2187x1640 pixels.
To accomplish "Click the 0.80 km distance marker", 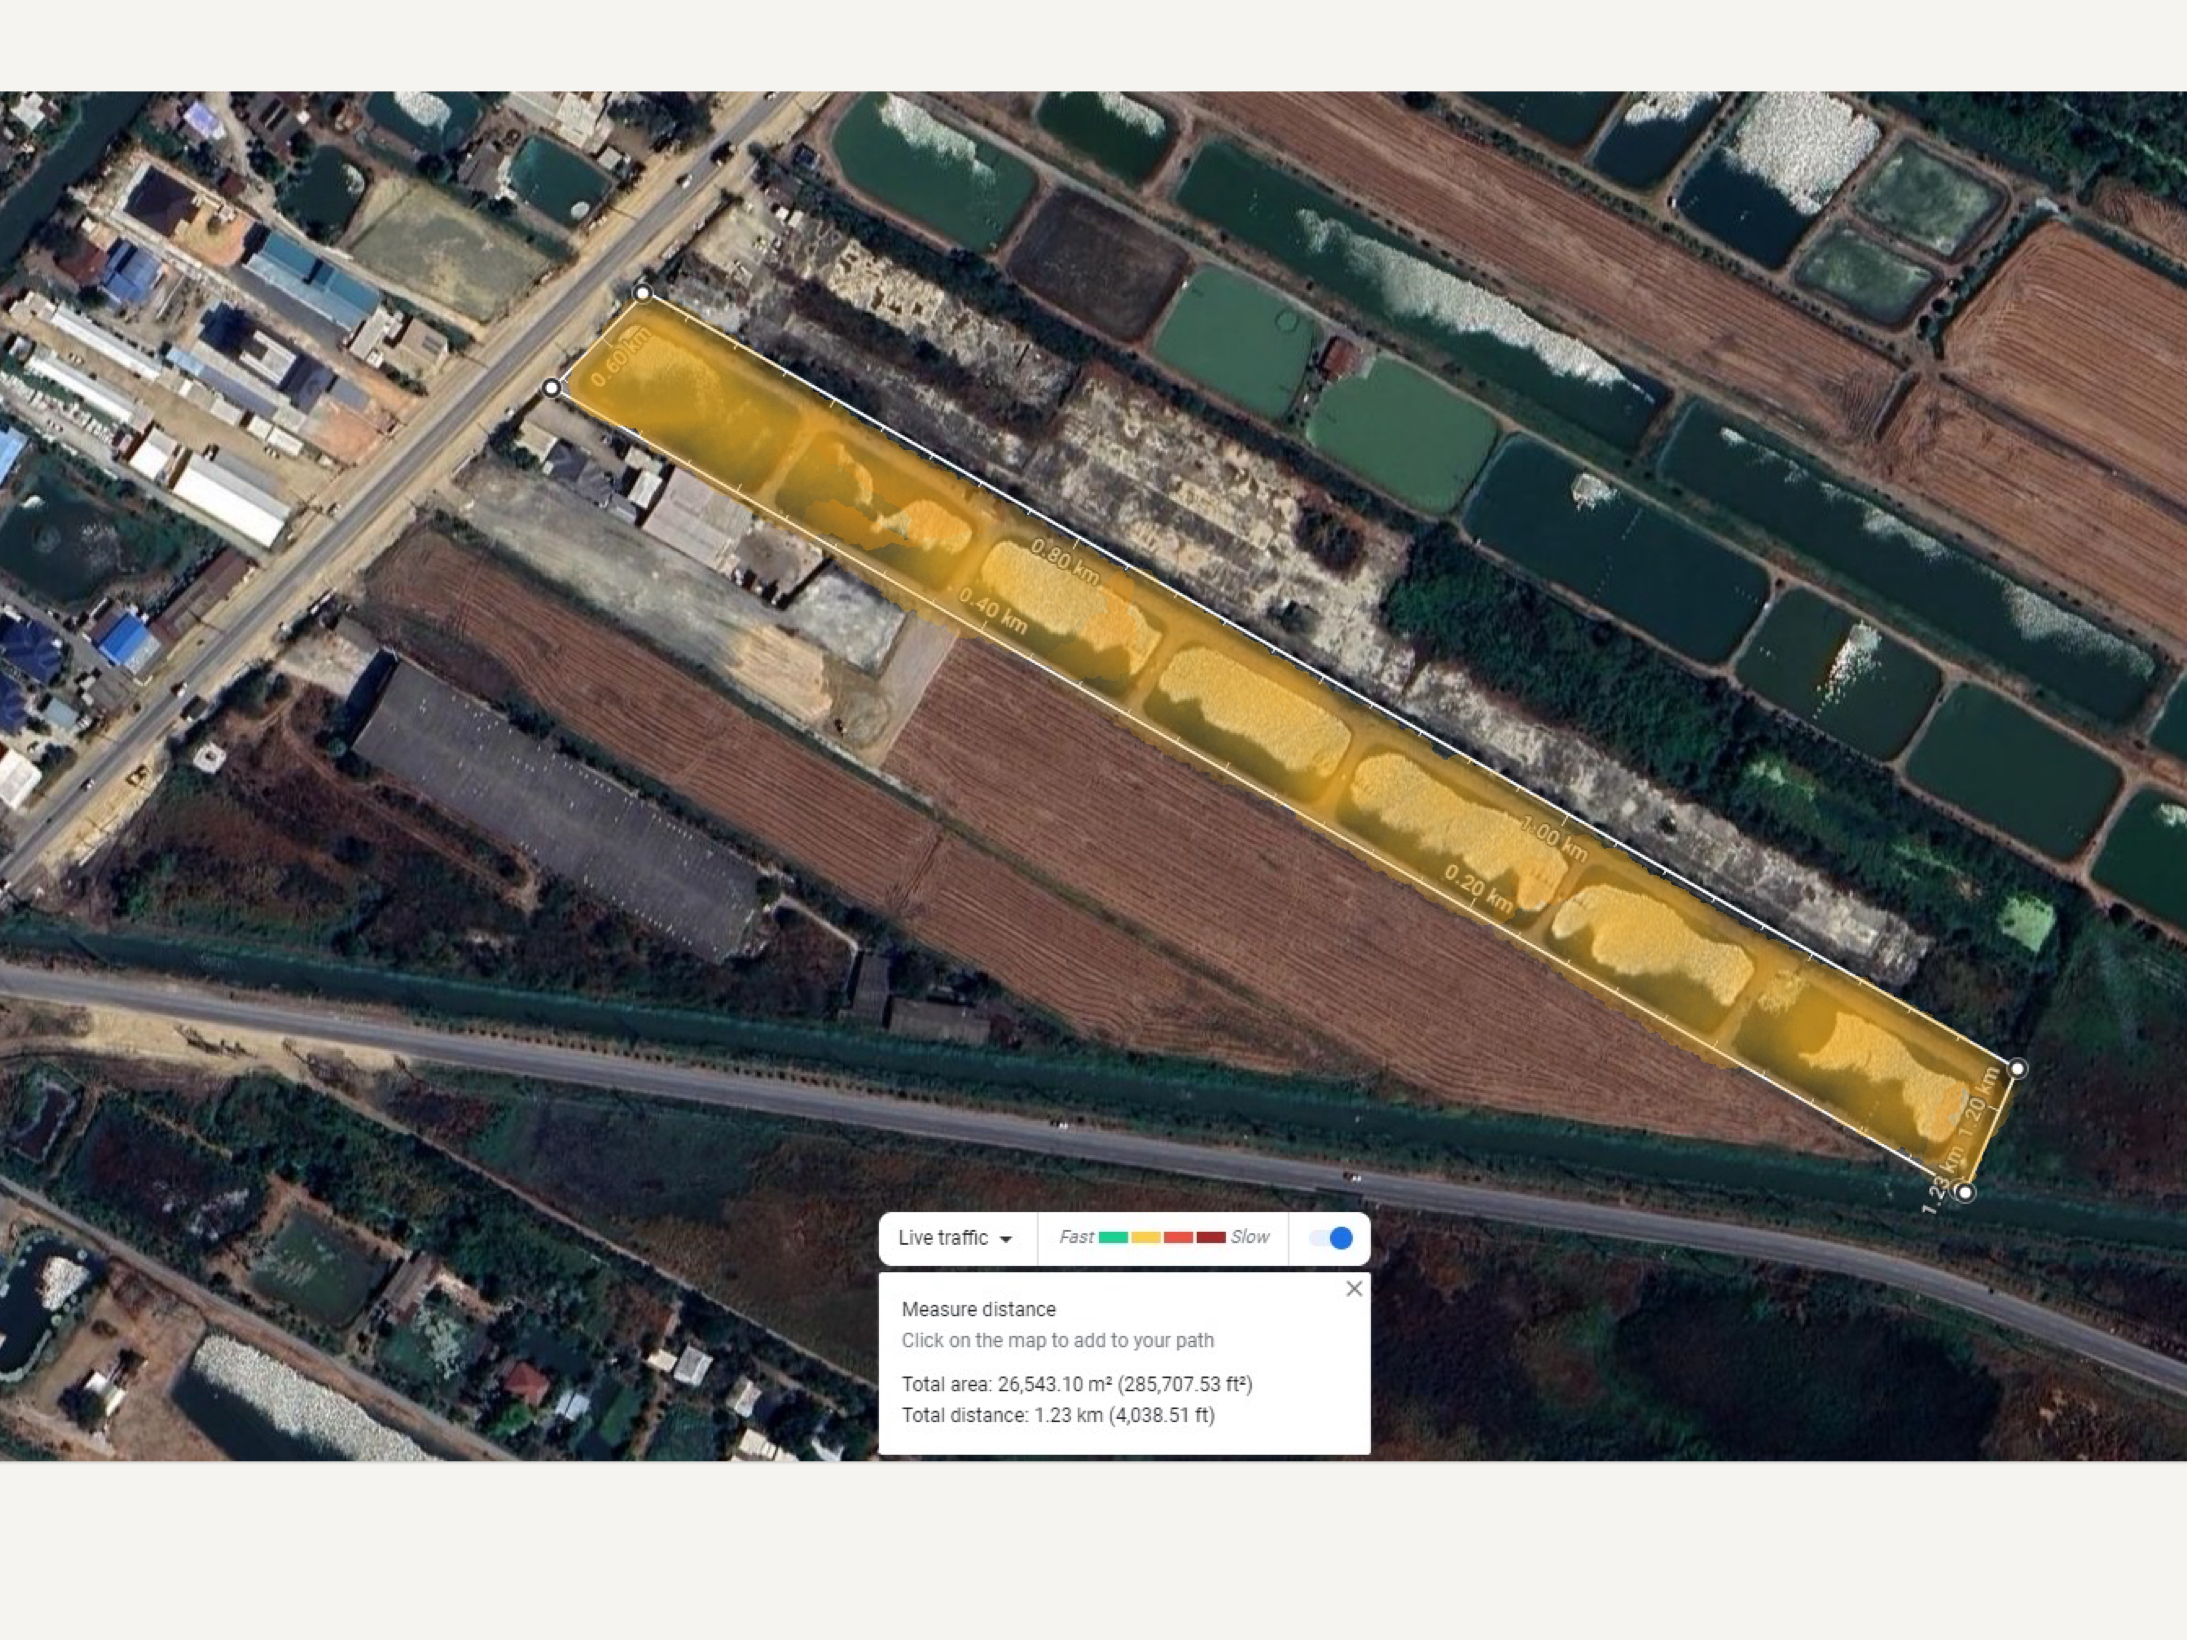I will click(1065, 561).
